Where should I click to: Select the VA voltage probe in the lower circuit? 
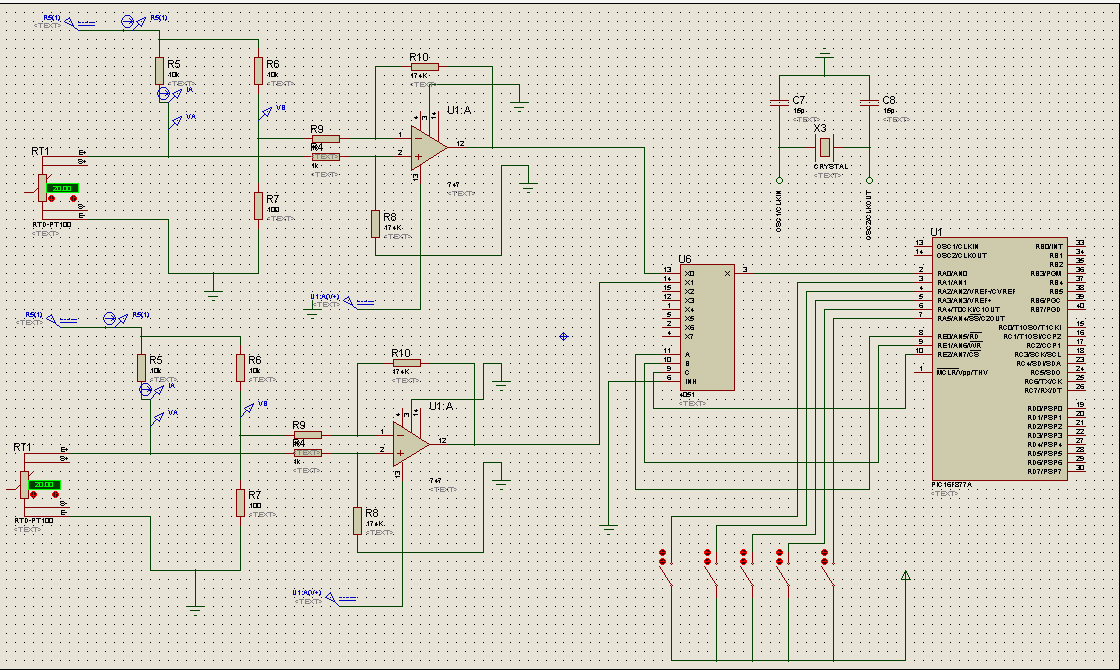(158, 419)
